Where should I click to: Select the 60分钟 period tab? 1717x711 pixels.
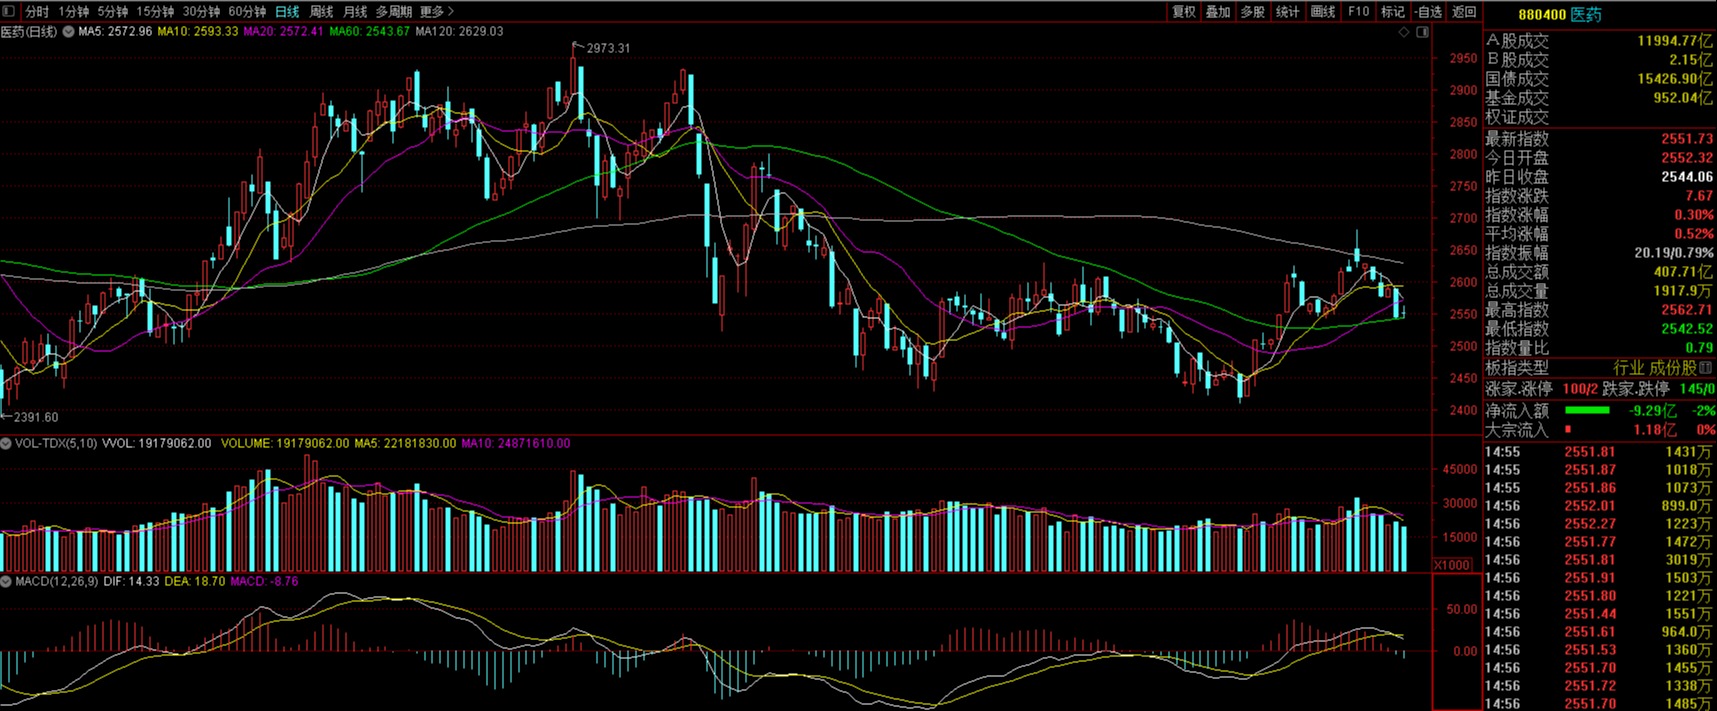pos(247,11)
